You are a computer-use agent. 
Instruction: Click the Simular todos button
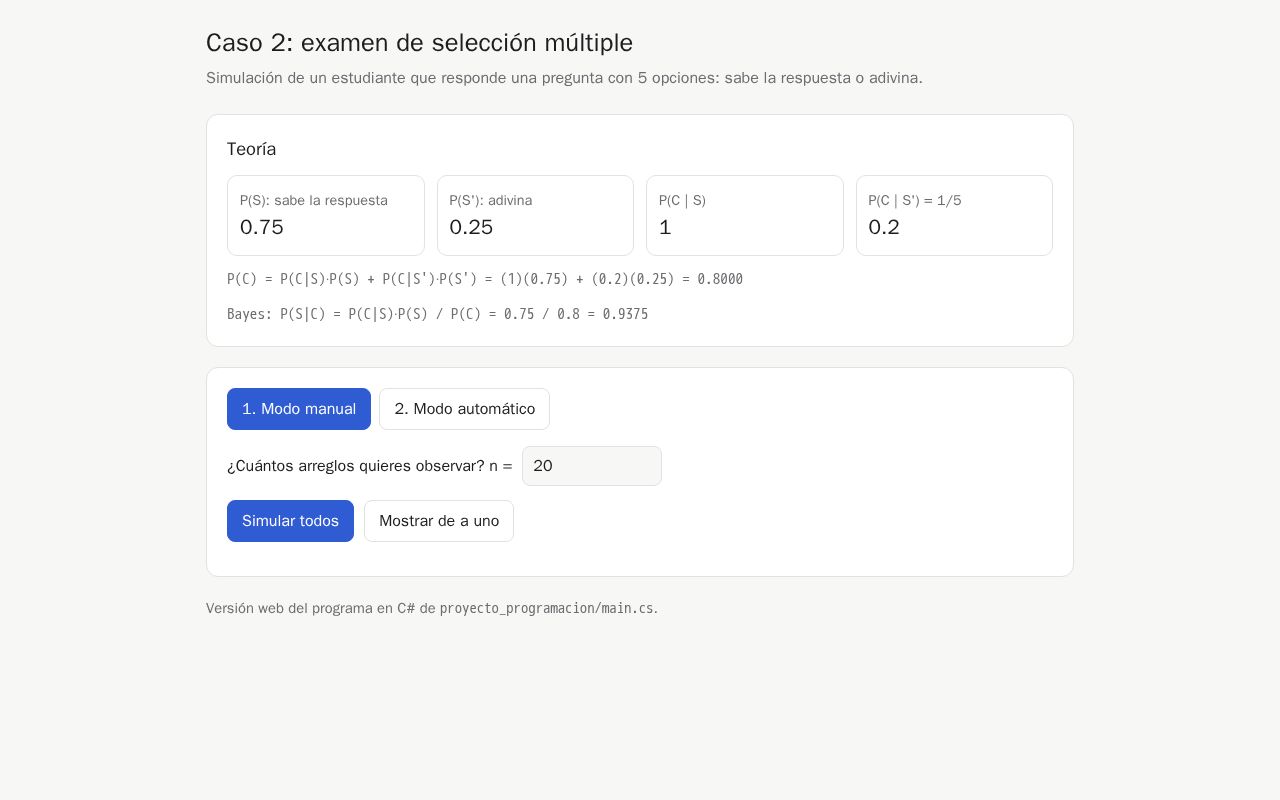point(290,521)
